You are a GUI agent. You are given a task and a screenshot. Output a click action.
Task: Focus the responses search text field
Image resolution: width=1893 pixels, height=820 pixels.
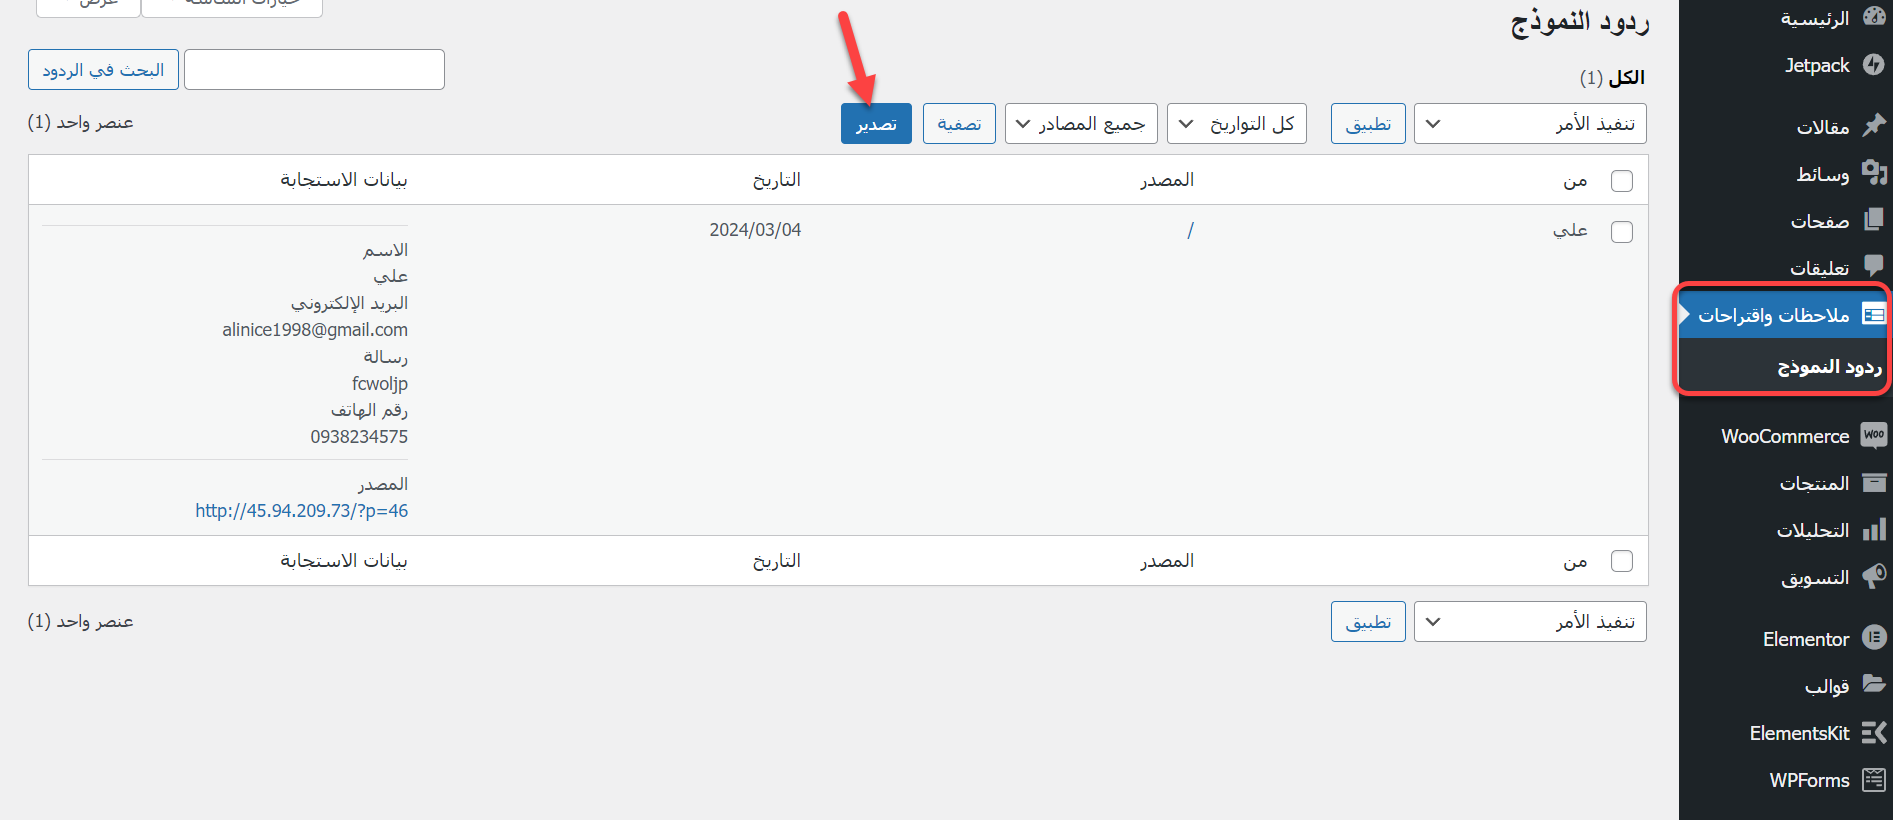(314, 70)
